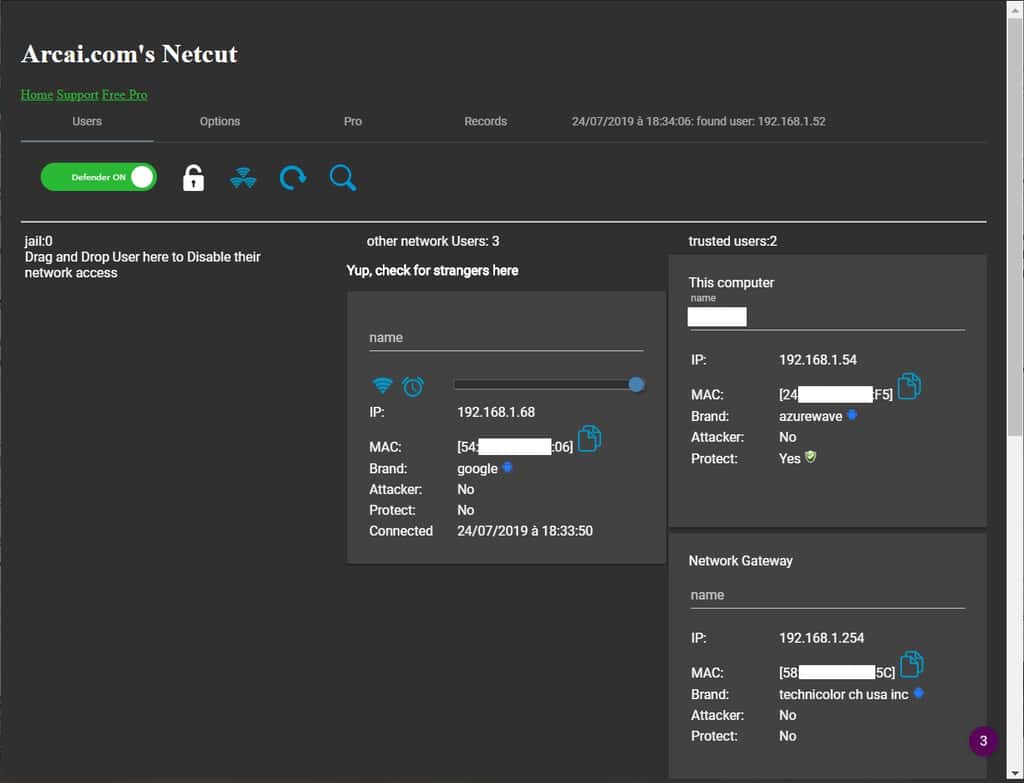This screenshot has width=1024, height=783.
Task: Follow the Support link
Action: pos(77,95)
